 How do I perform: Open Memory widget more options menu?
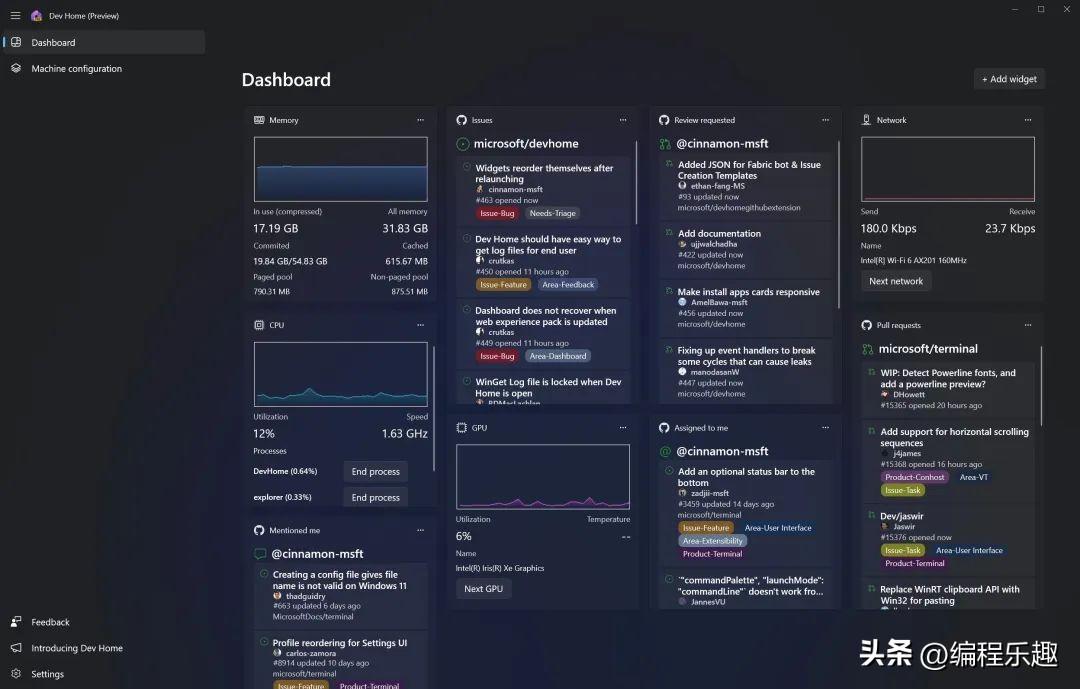click(x=420, y=120)
